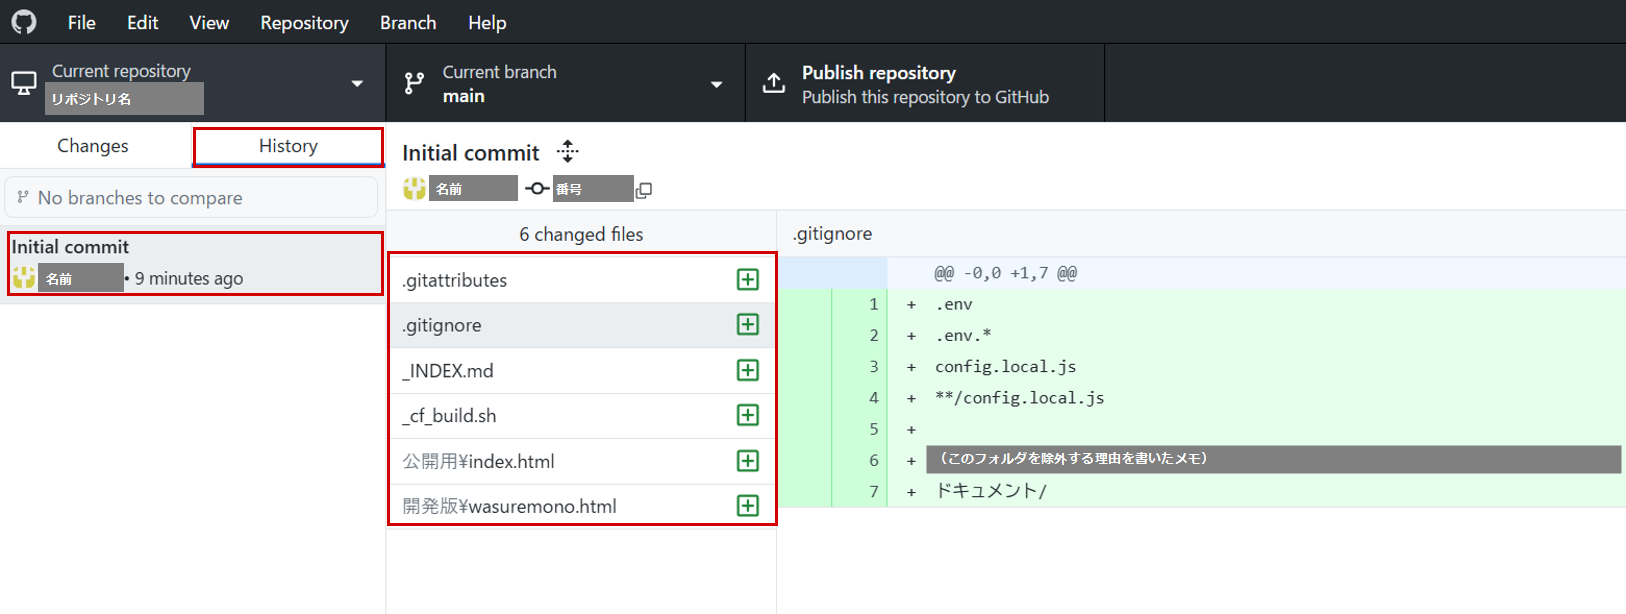The width and height of the screenshot is (1626, 614).
Task: Focus the No branches to compare field
Action: click(x=191, y=198)
